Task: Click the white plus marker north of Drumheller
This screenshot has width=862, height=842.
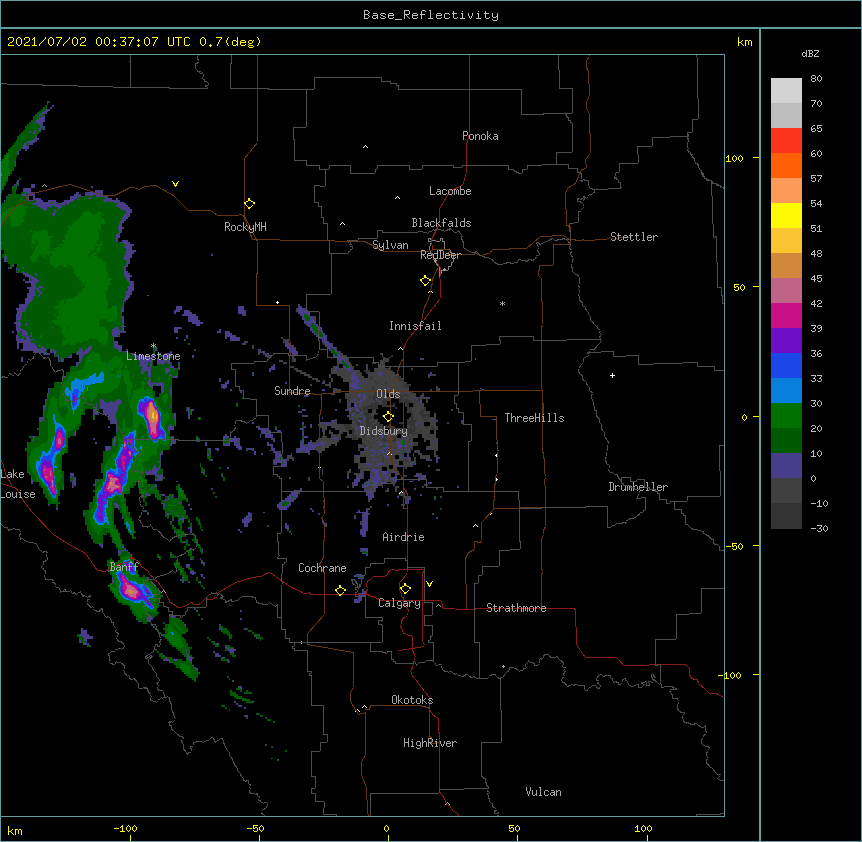Action: point(612,375)
